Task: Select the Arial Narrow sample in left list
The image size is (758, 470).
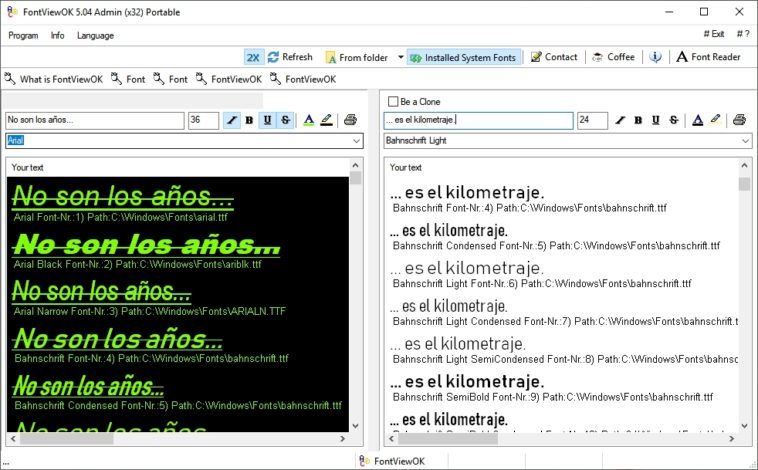Action: [102, 292]
